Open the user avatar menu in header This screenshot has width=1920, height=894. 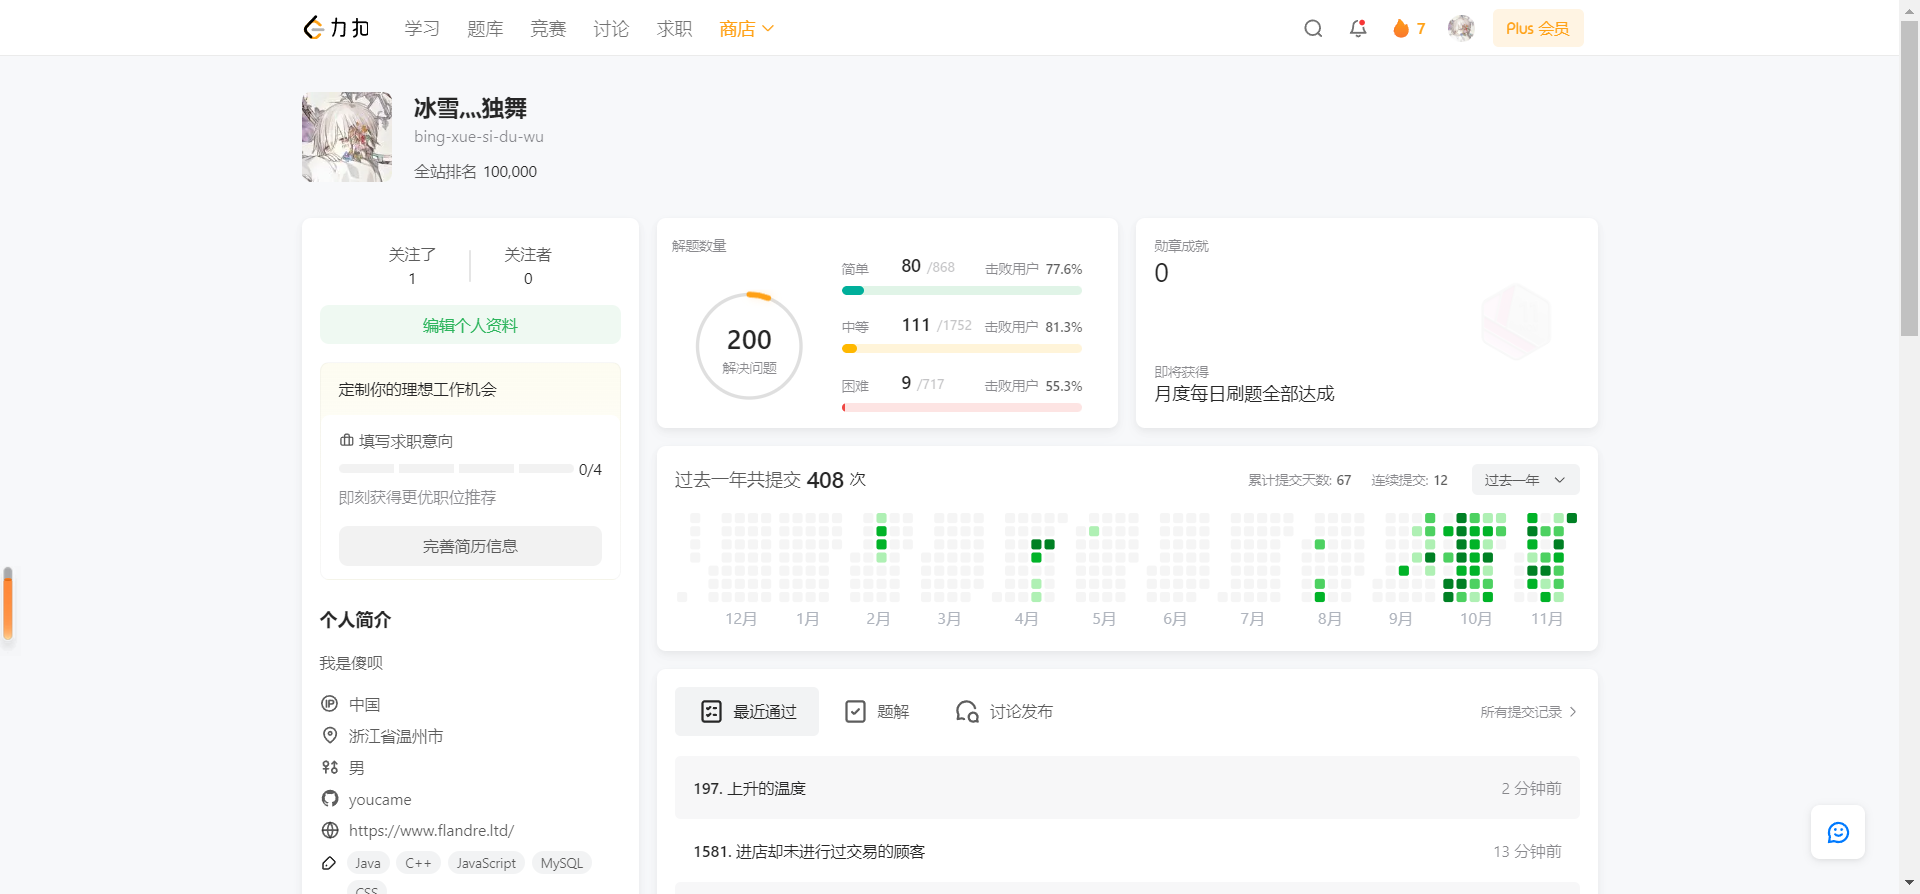pos(1461,28)
